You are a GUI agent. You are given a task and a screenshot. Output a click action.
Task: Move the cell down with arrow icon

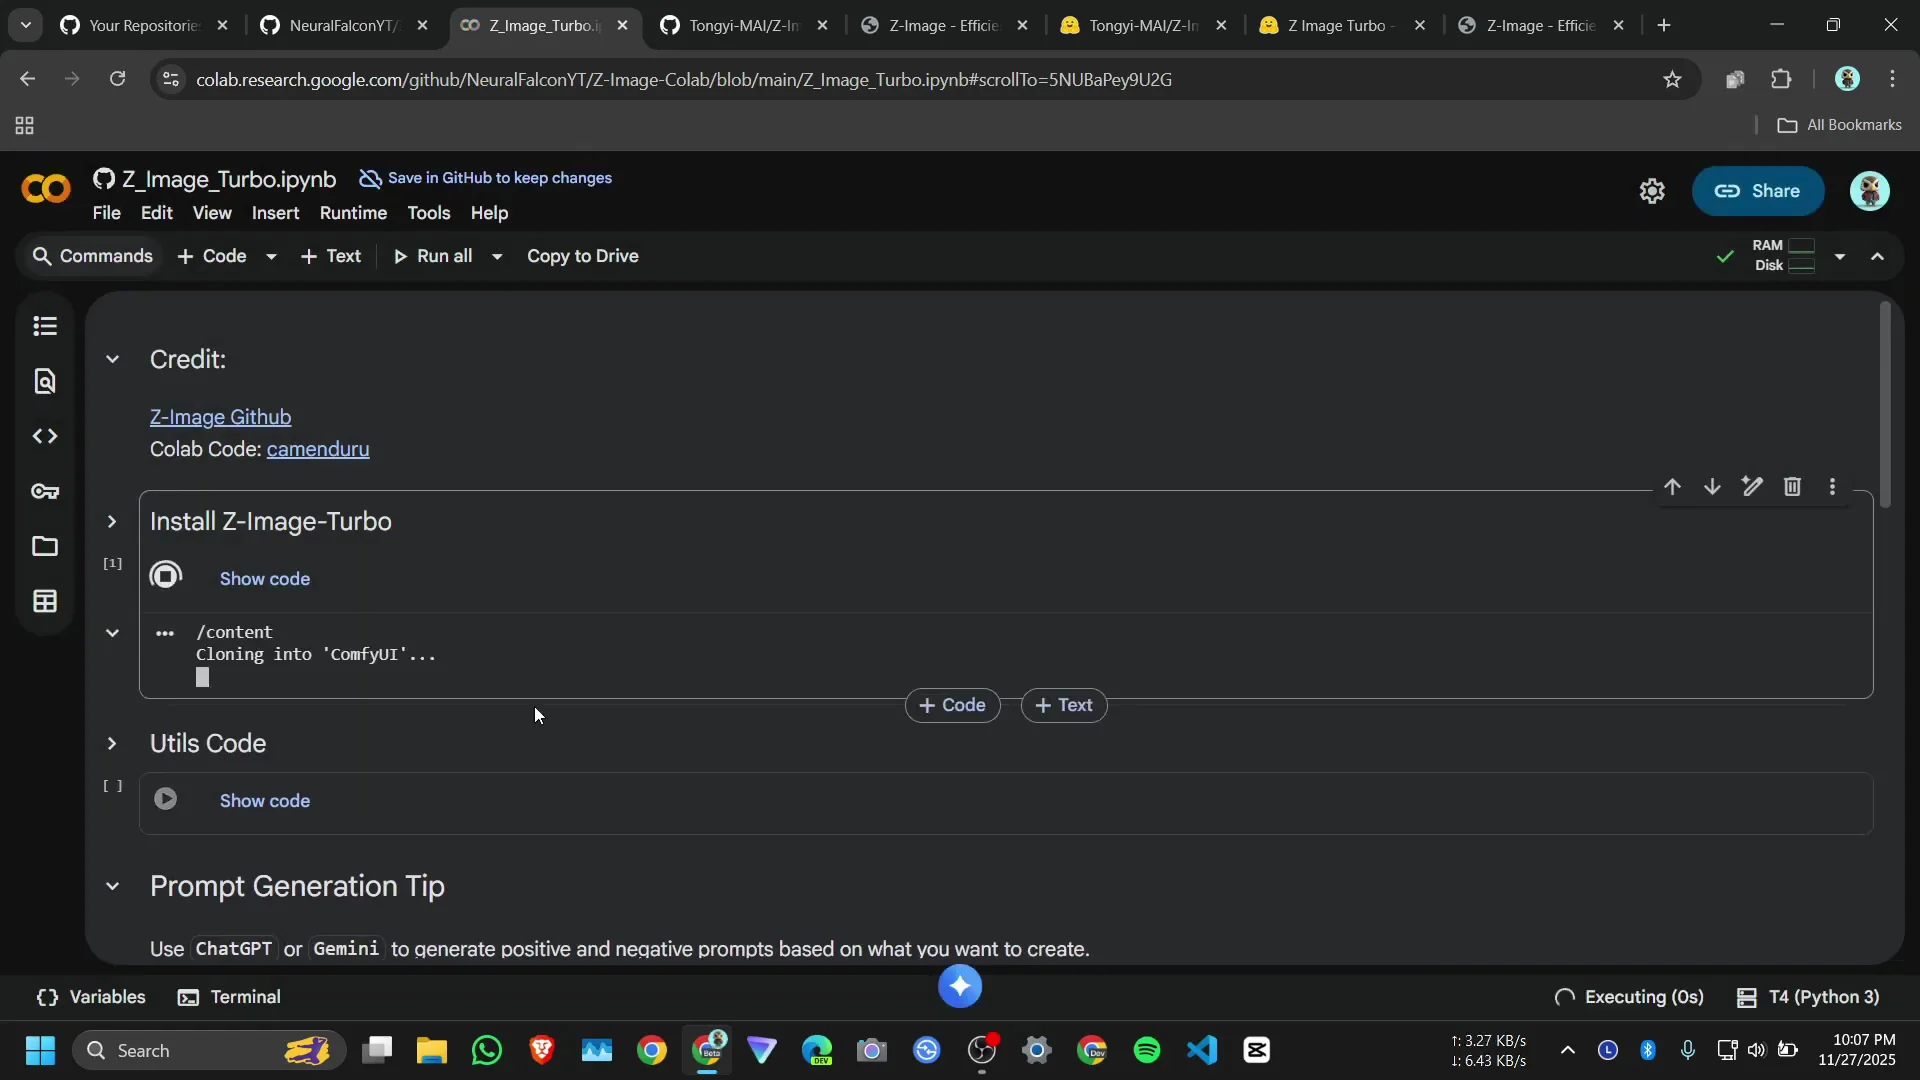1712,487
